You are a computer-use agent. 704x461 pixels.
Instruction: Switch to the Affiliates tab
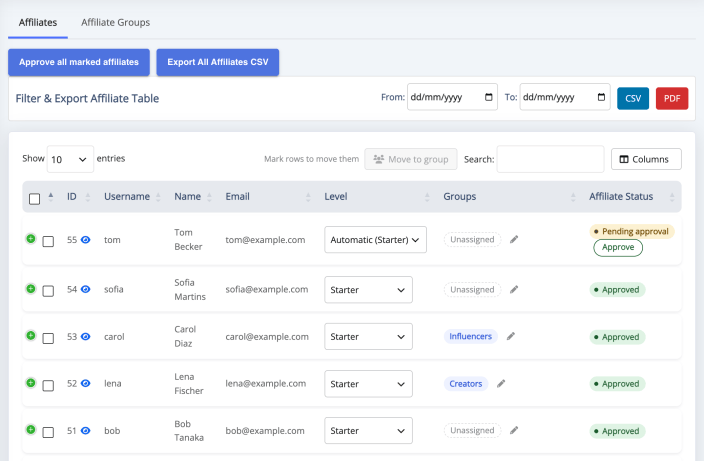click(38, 22)
